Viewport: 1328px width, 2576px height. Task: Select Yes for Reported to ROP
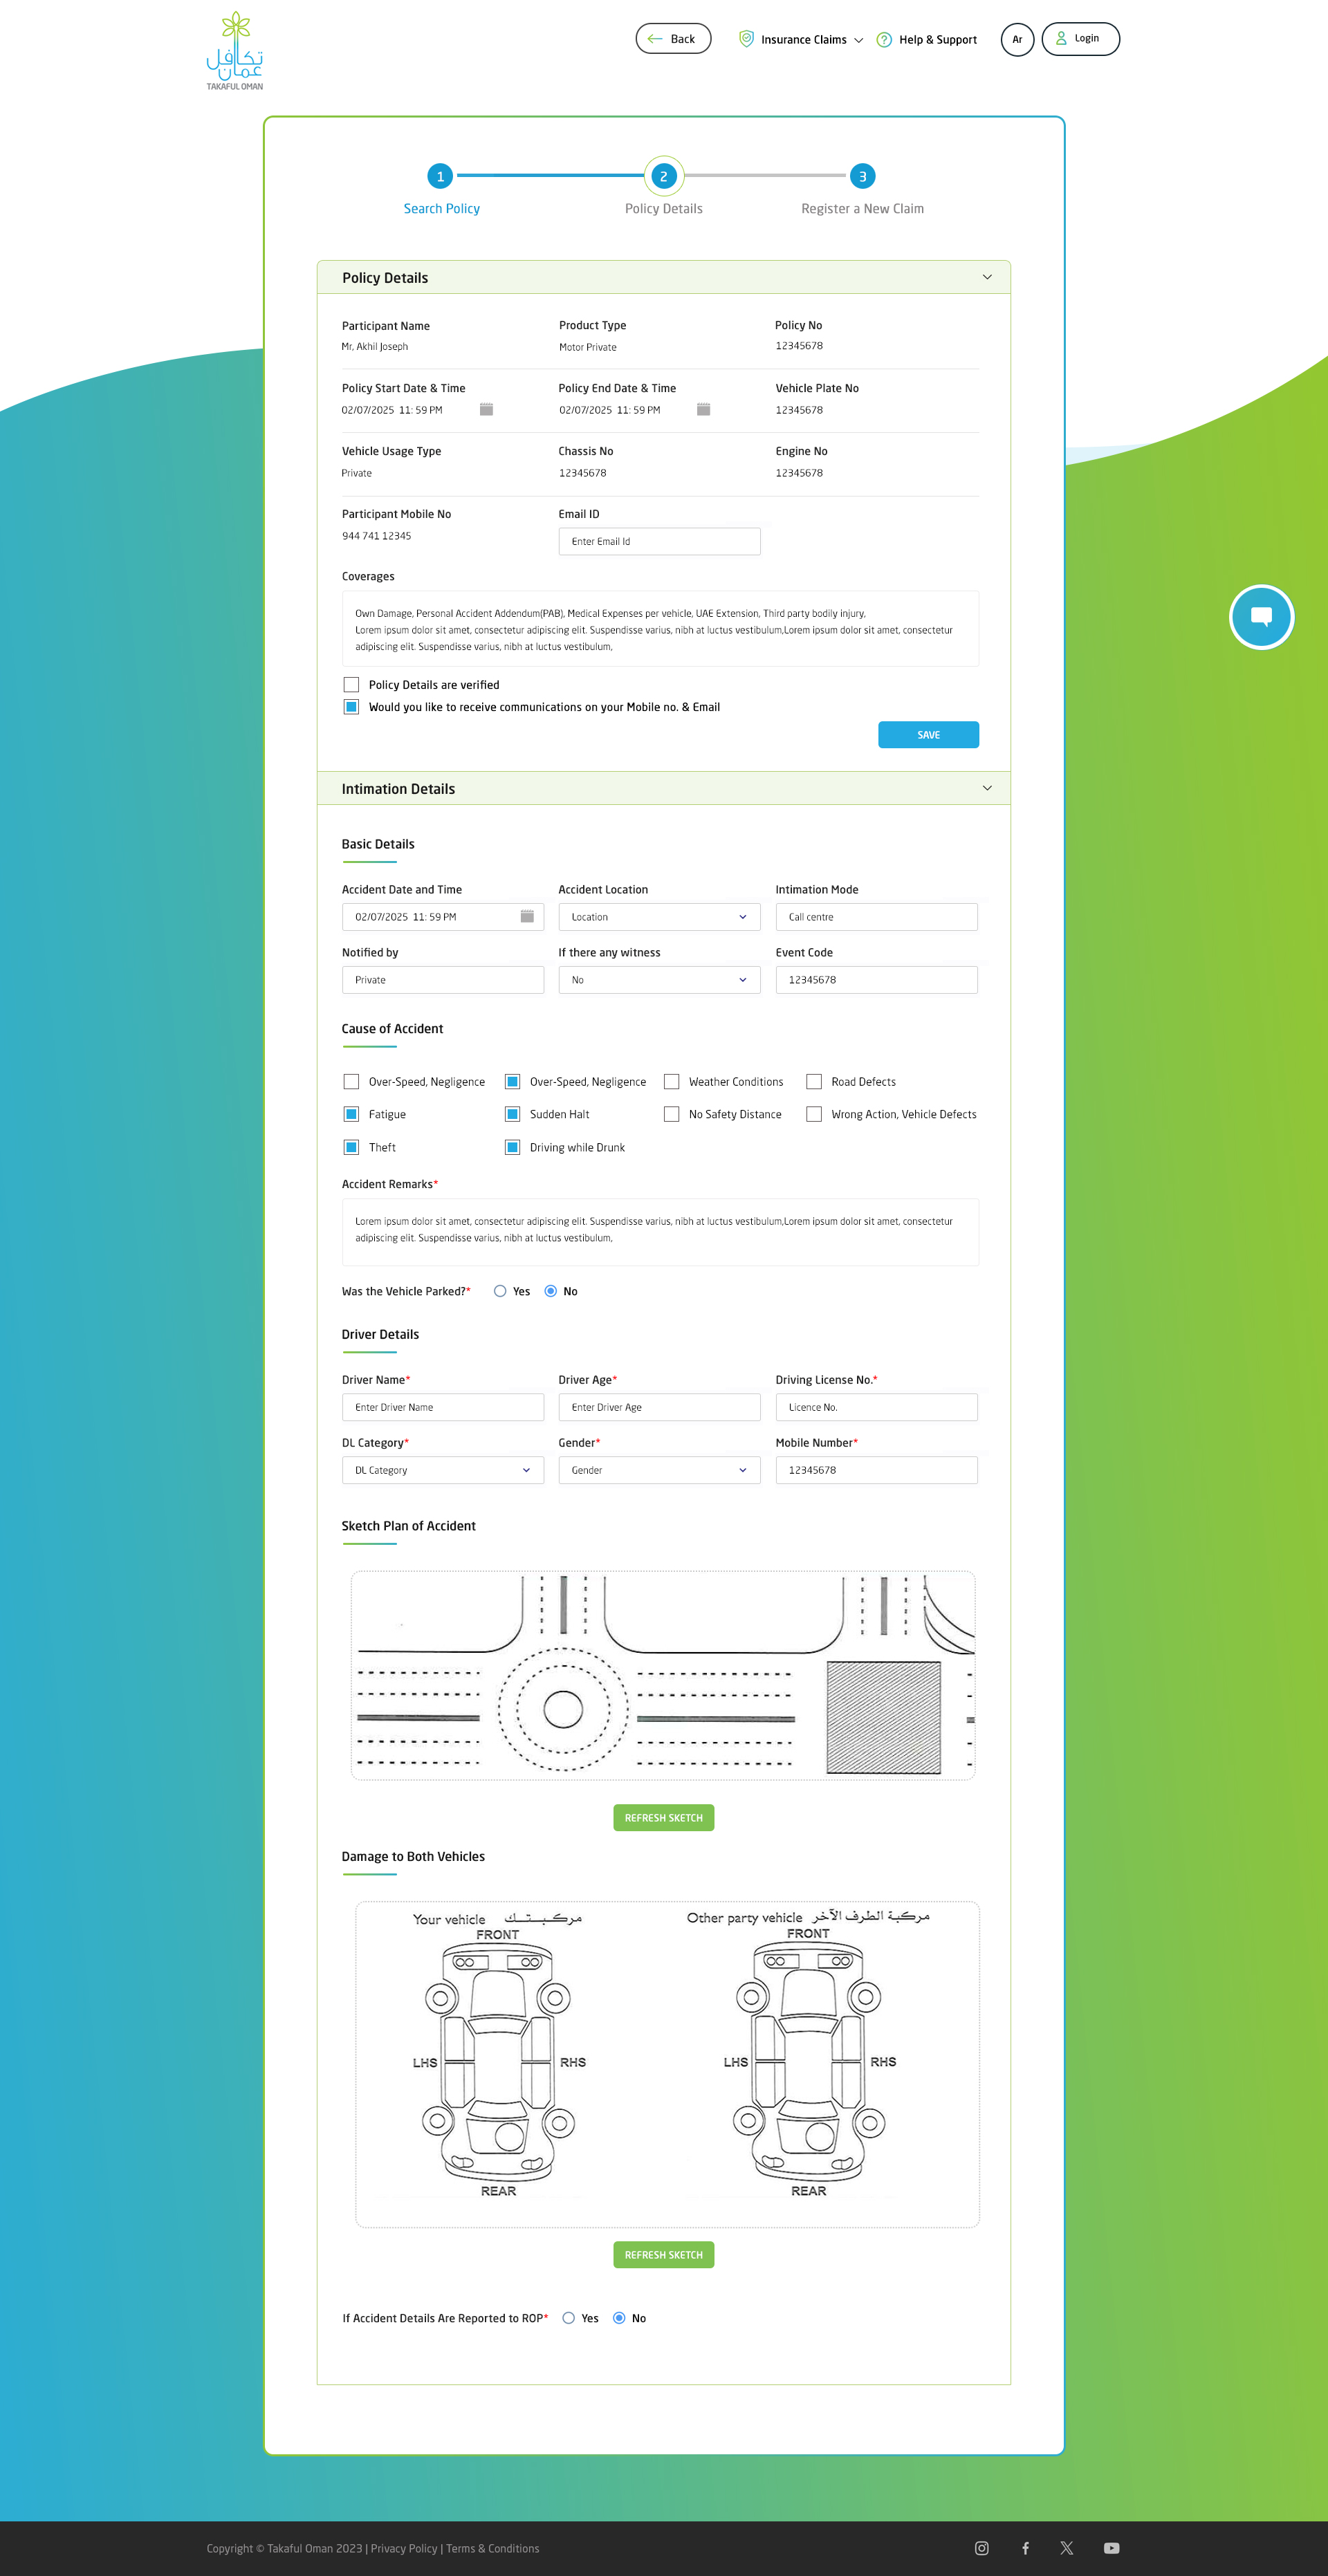point(568,2318)
